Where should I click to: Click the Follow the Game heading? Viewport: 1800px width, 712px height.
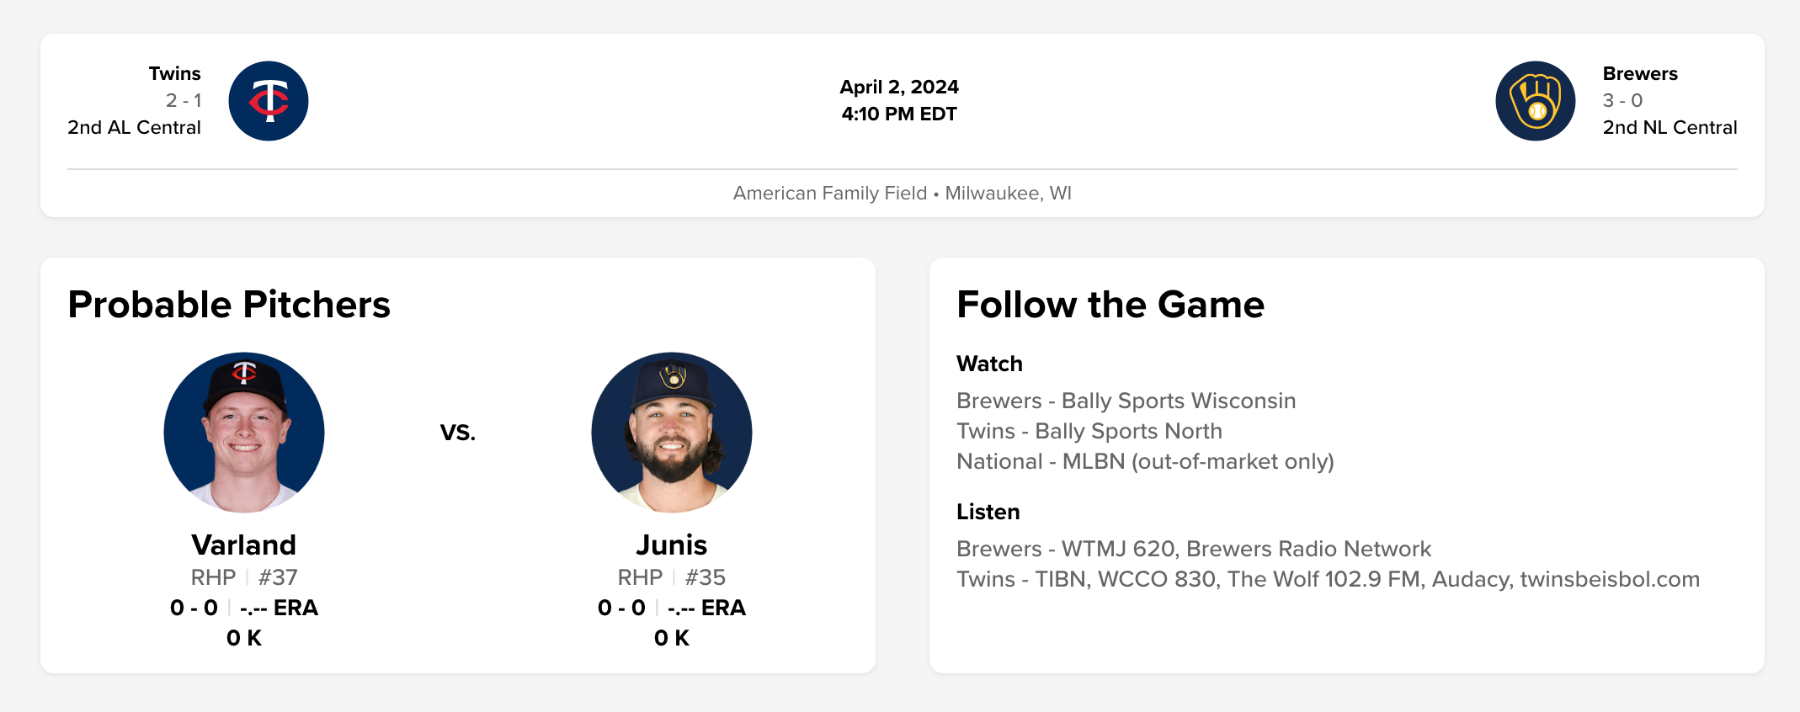[1110, 305]
